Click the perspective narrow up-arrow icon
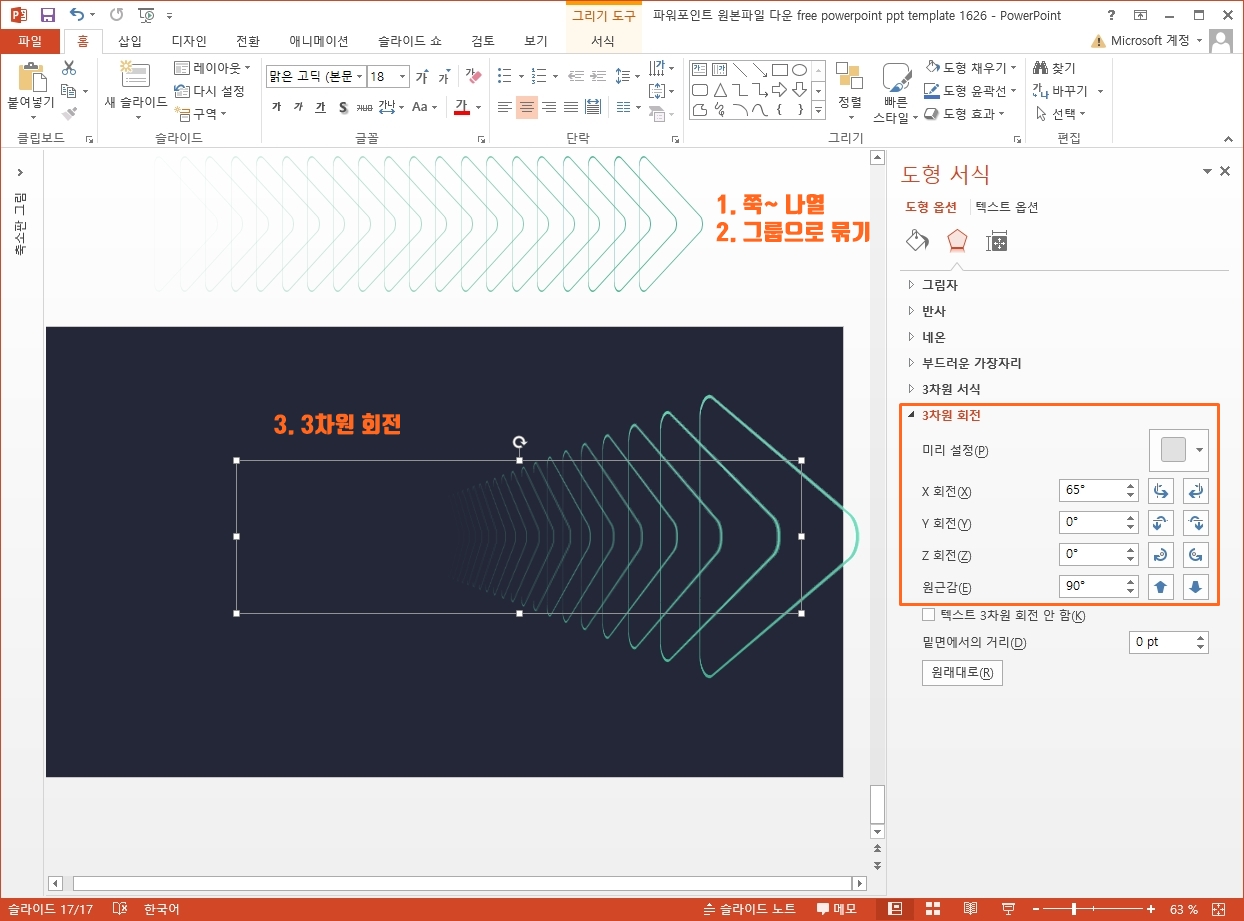 [x=1161, y=587]
